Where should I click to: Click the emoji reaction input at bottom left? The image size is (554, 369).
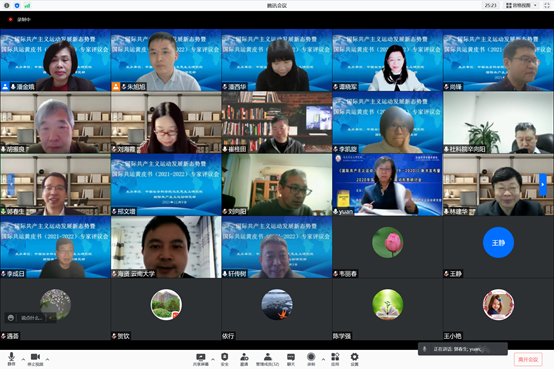pos(30,318)
